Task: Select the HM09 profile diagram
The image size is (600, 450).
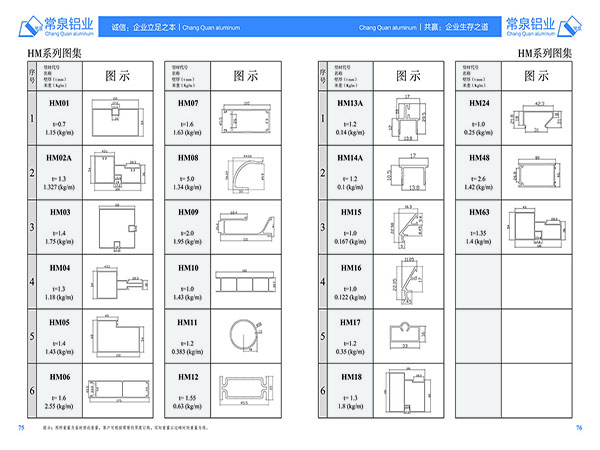Action: (246, 227)
